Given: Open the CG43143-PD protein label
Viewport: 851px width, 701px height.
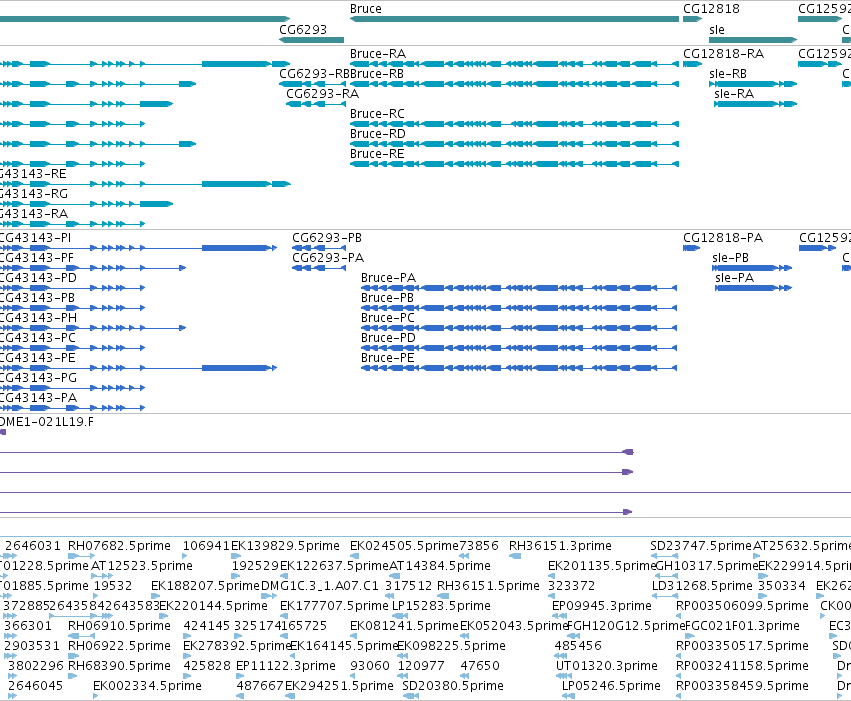Looking at the screenshot, I should click(x=38, y=278).
